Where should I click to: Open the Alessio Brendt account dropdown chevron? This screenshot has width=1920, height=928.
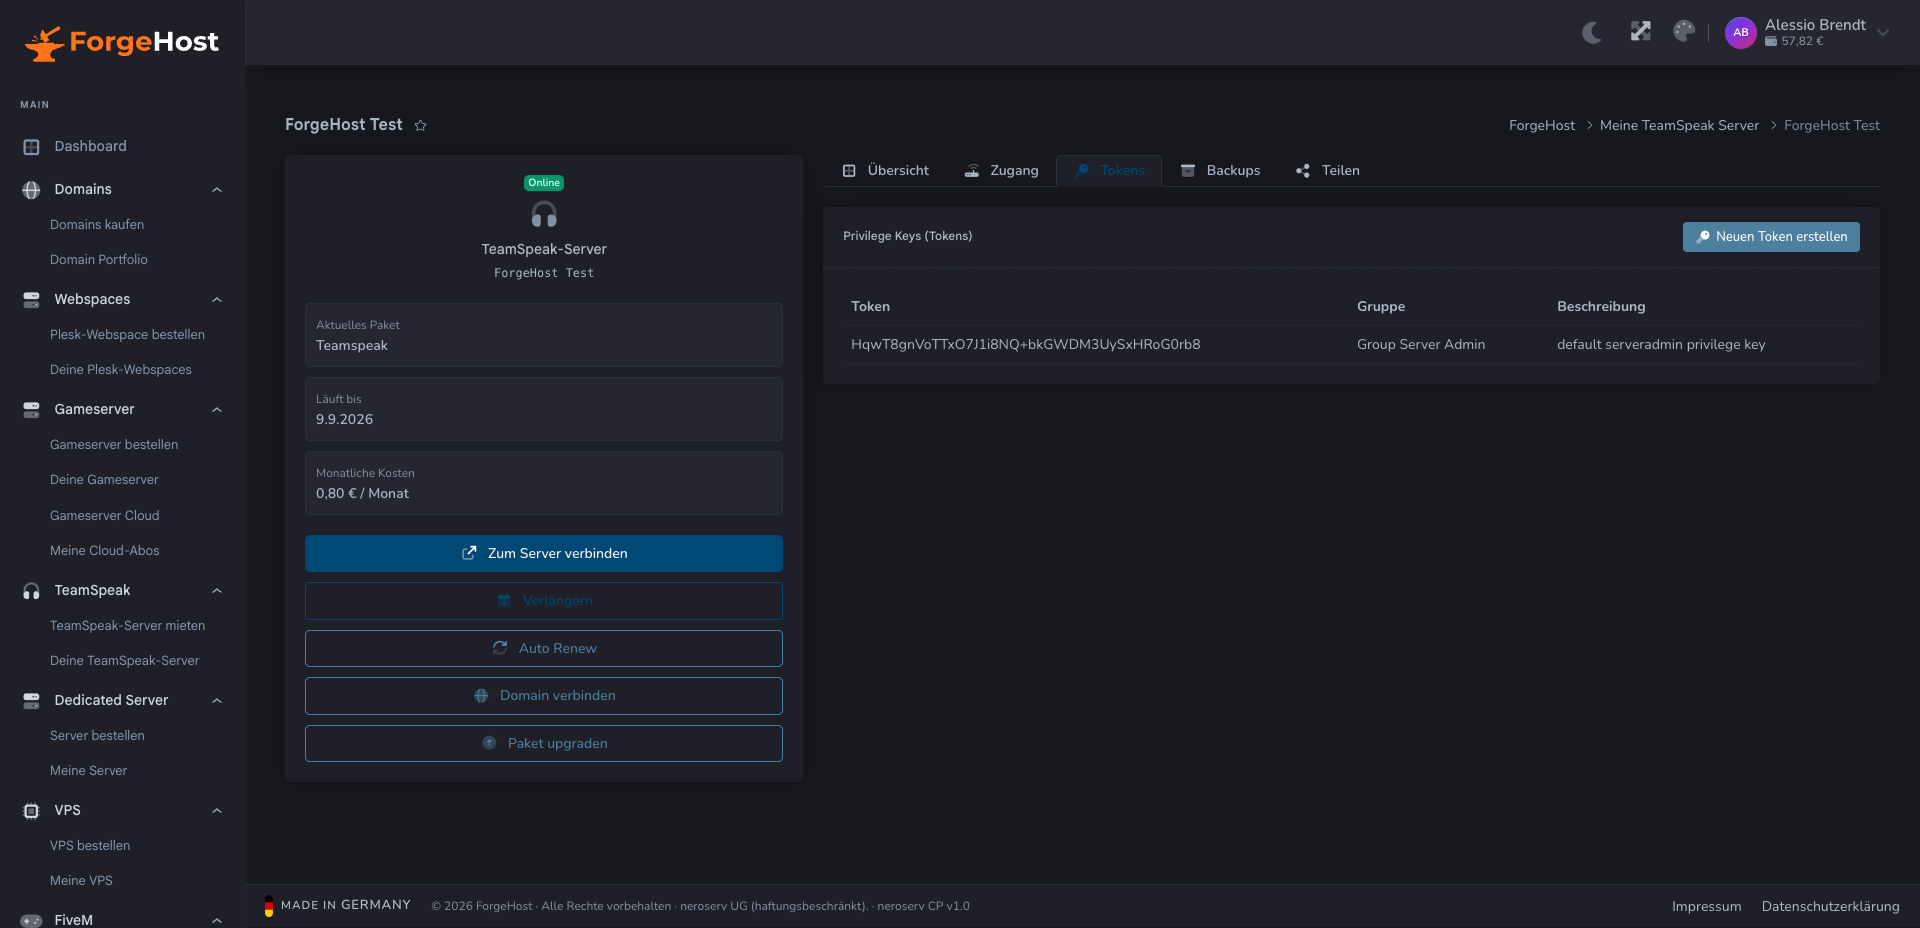[1883, 32]
